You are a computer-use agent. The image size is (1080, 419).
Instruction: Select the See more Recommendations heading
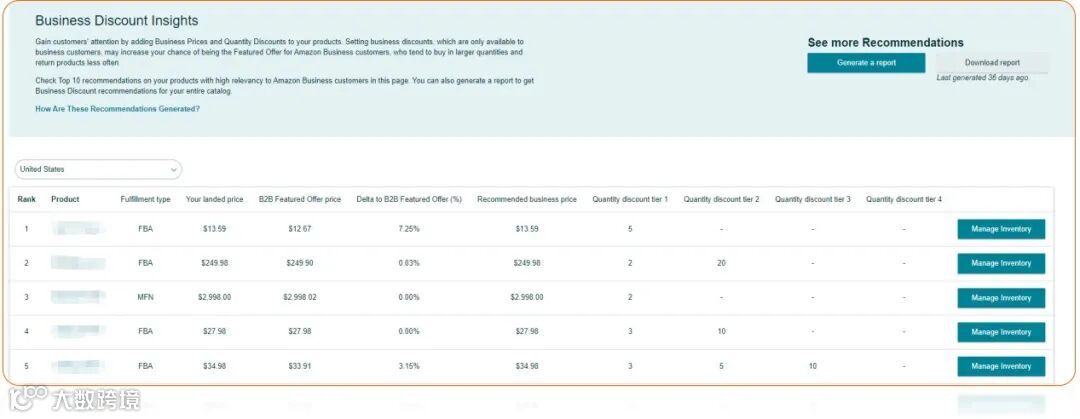click(886, 43)
